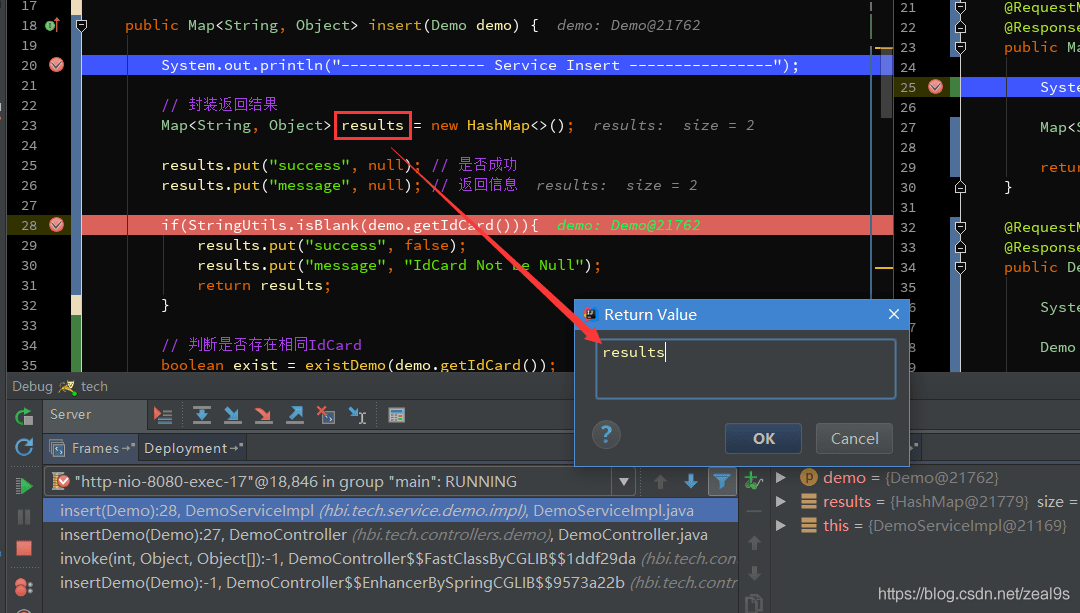Collapse the fold marker on line 23 in the right editor
Viewport: 1080px width, 613px height.
click(960, 48)
